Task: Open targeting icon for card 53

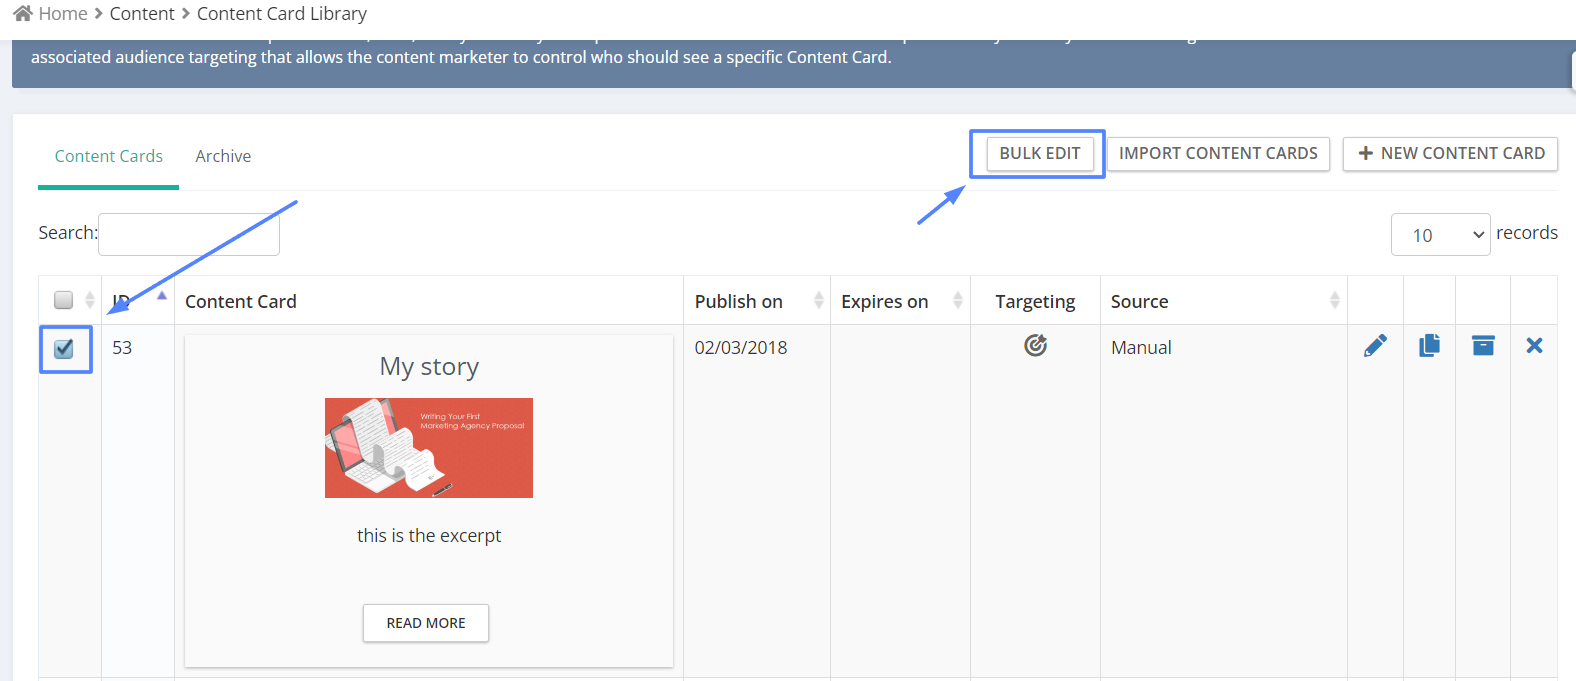Action: tap(1035, 345)
